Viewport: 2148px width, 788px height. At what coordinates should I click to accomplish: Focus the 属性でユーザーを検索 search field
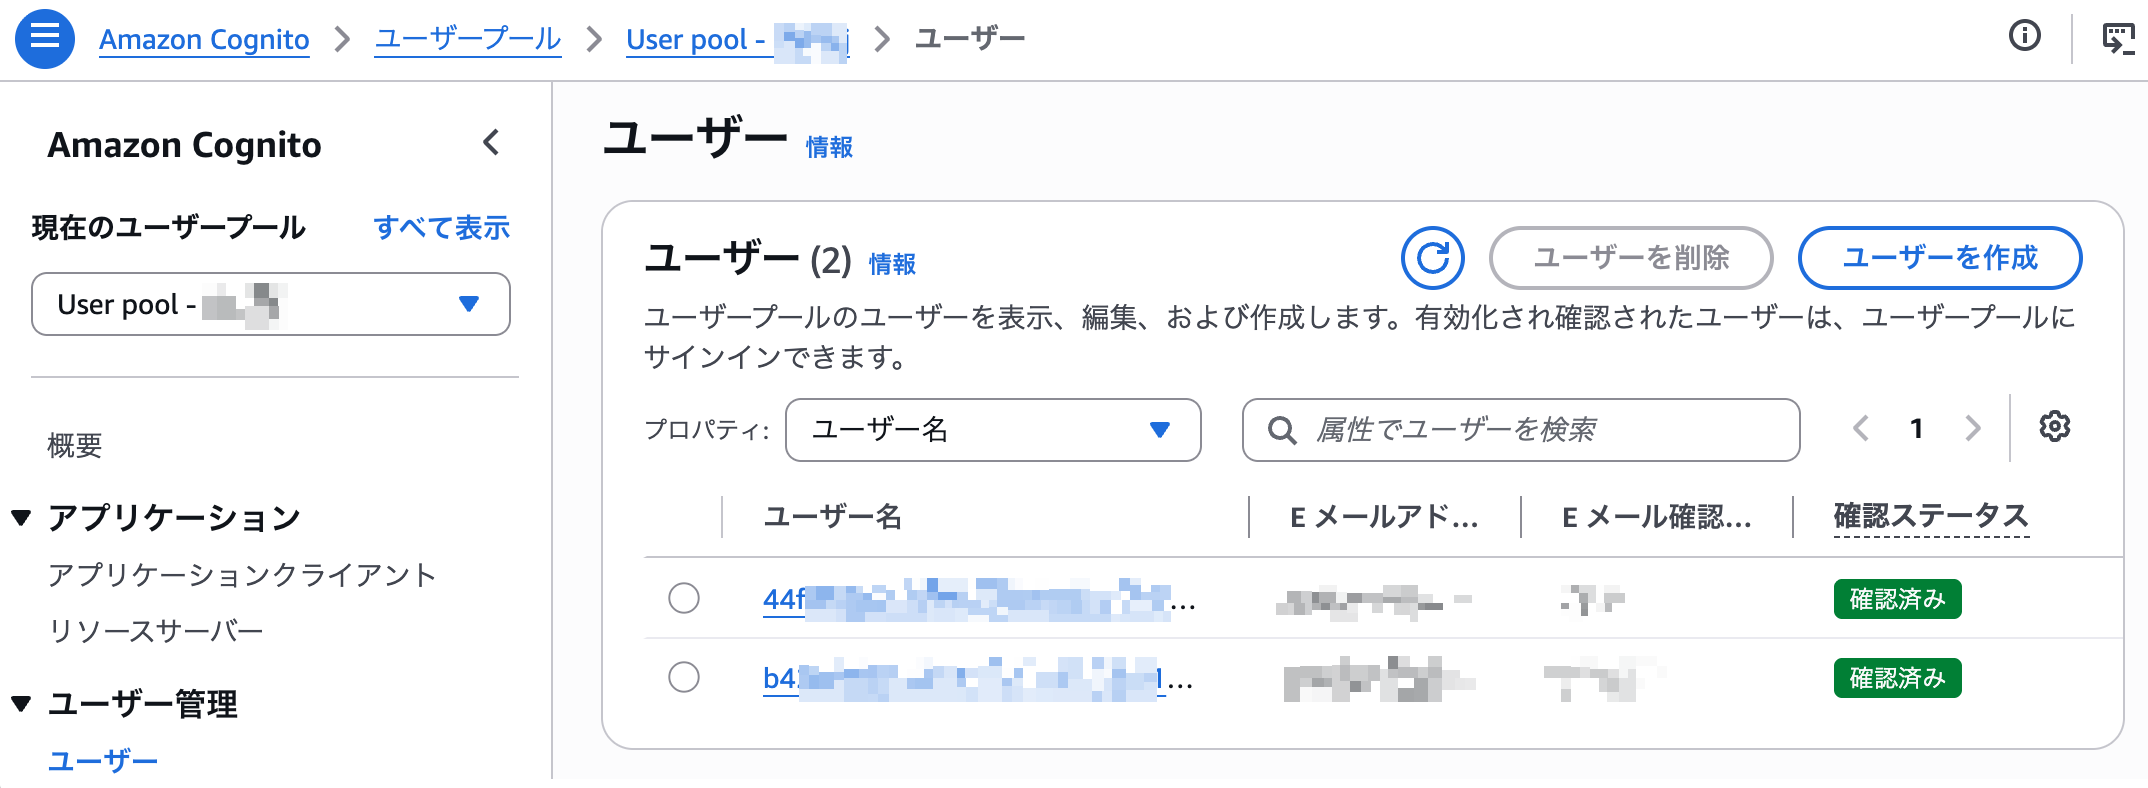[1521, 430]
